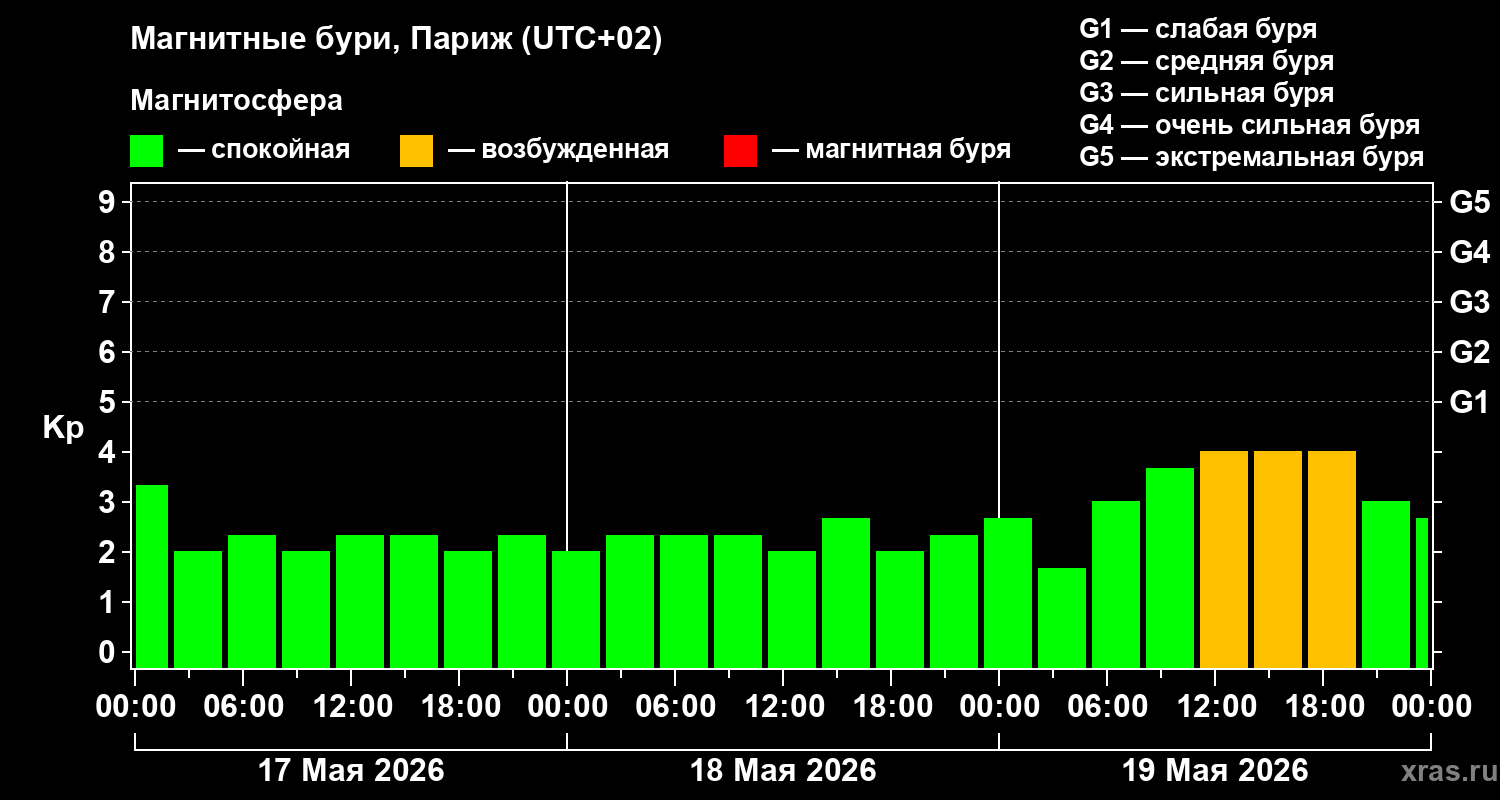Click the 17 Мая 2026 date label
This screenshot has height=800, width=1500.
point(351,770)
